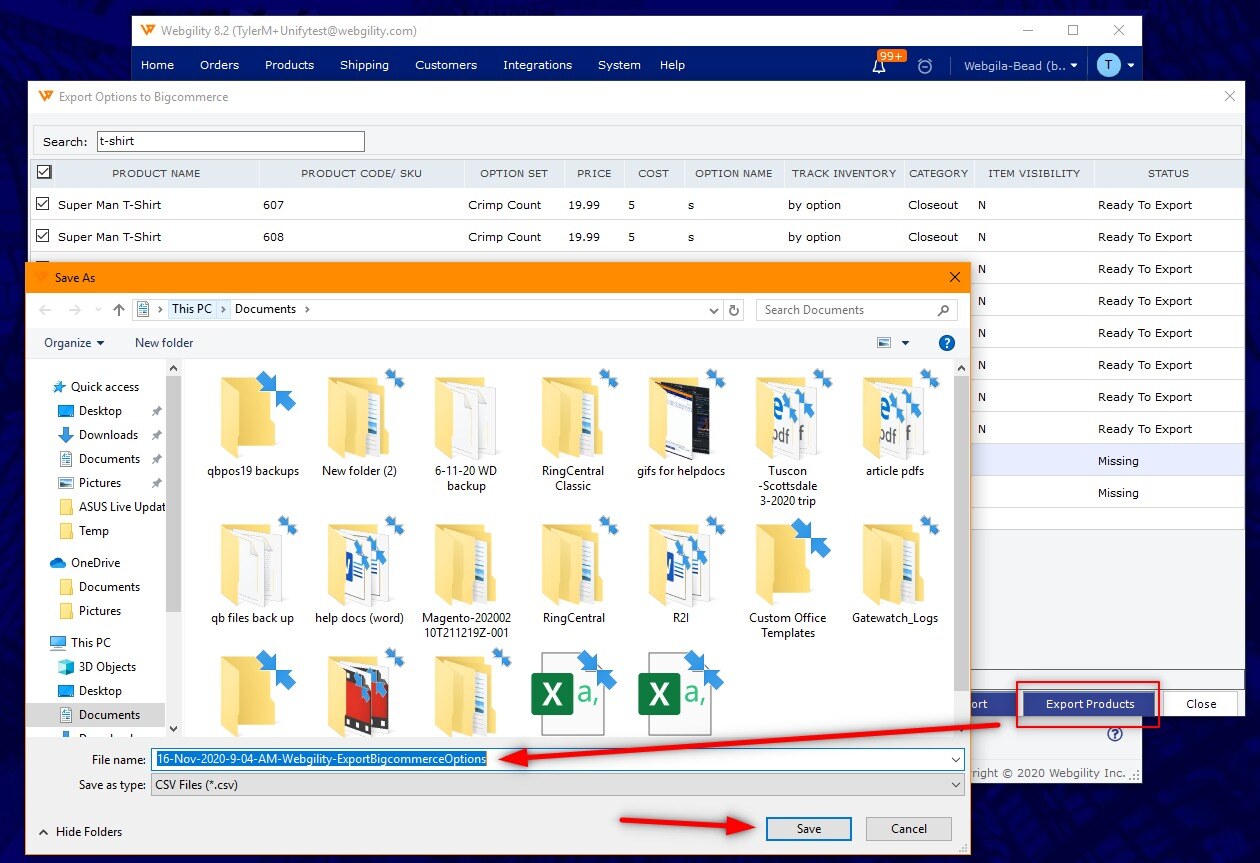The height and width of the screenshot is (863, 1260).
Task: Toggle the select-all checkbox in the table header
Action: [44, 172]
